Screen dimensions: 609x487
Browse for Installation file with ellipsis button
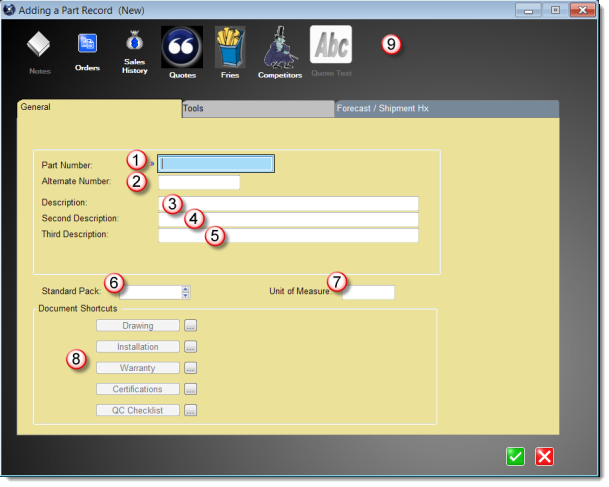click(190, 346)
